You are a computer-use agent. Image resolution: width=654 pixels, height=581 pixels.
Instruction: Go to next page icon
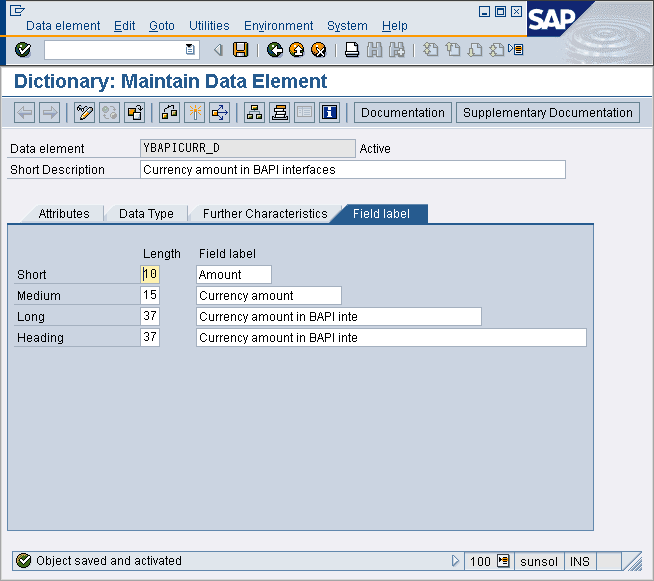pos(475,50)
